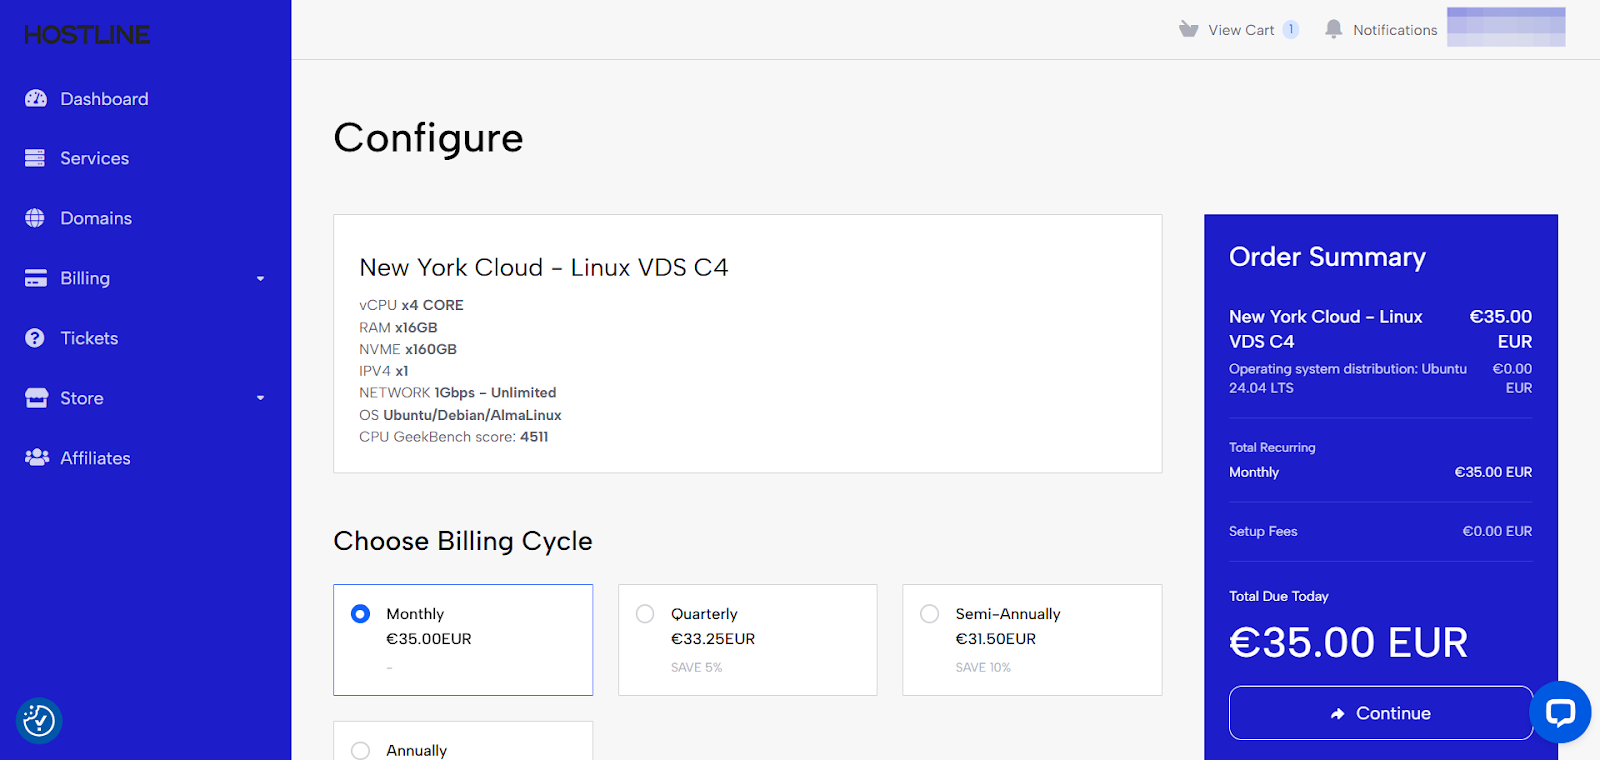Click the Semi-Annually €31.50EUR price
This screenshot has width=1600, height=760.
995,639
